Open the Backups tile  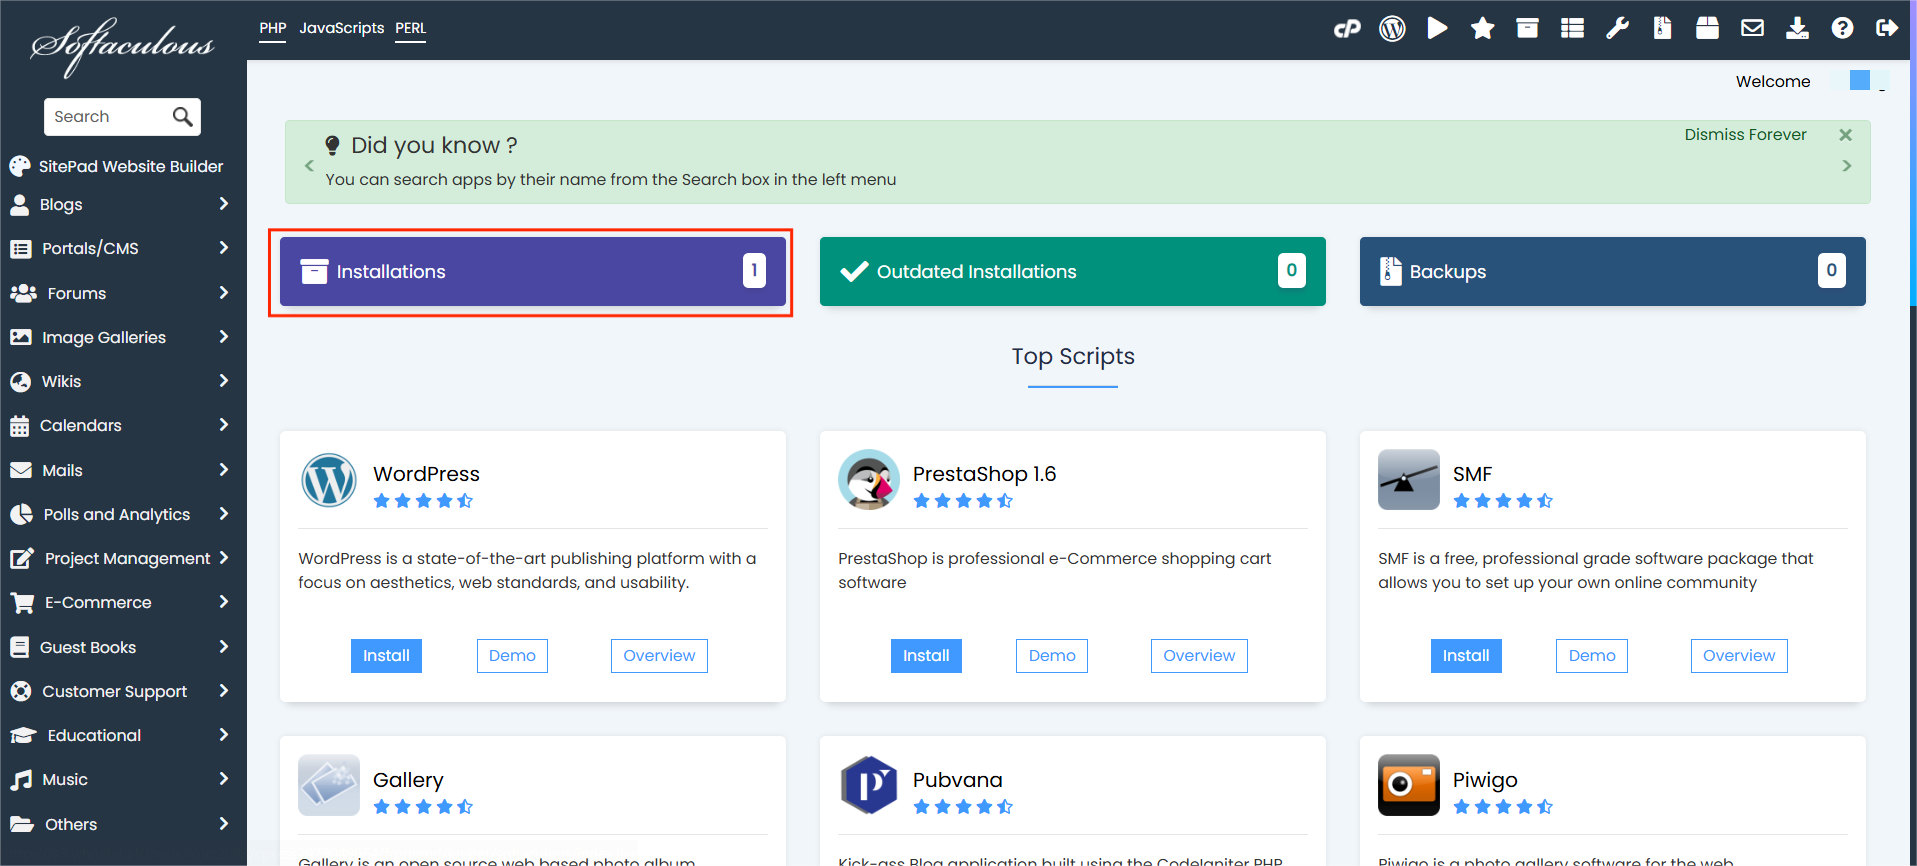(1613, 271)
